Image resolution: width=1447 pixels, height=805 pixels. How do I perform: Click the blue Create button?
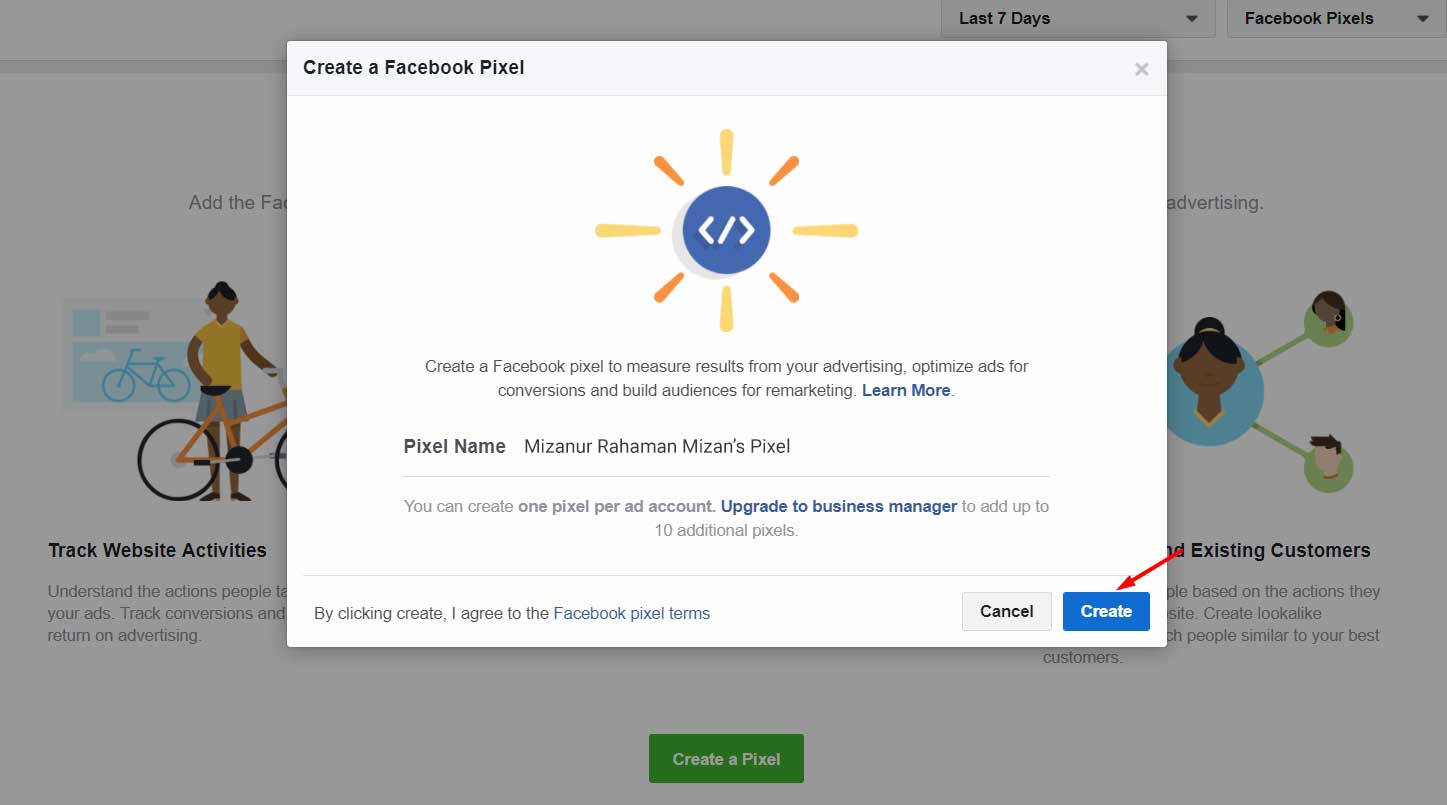(x=1106, y=611)
